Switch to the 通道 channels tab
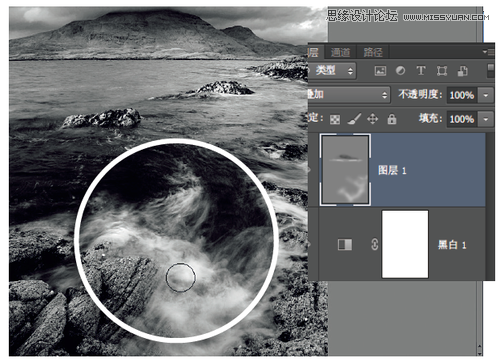This screenshot has width=500, height=362. pos(340,52)
